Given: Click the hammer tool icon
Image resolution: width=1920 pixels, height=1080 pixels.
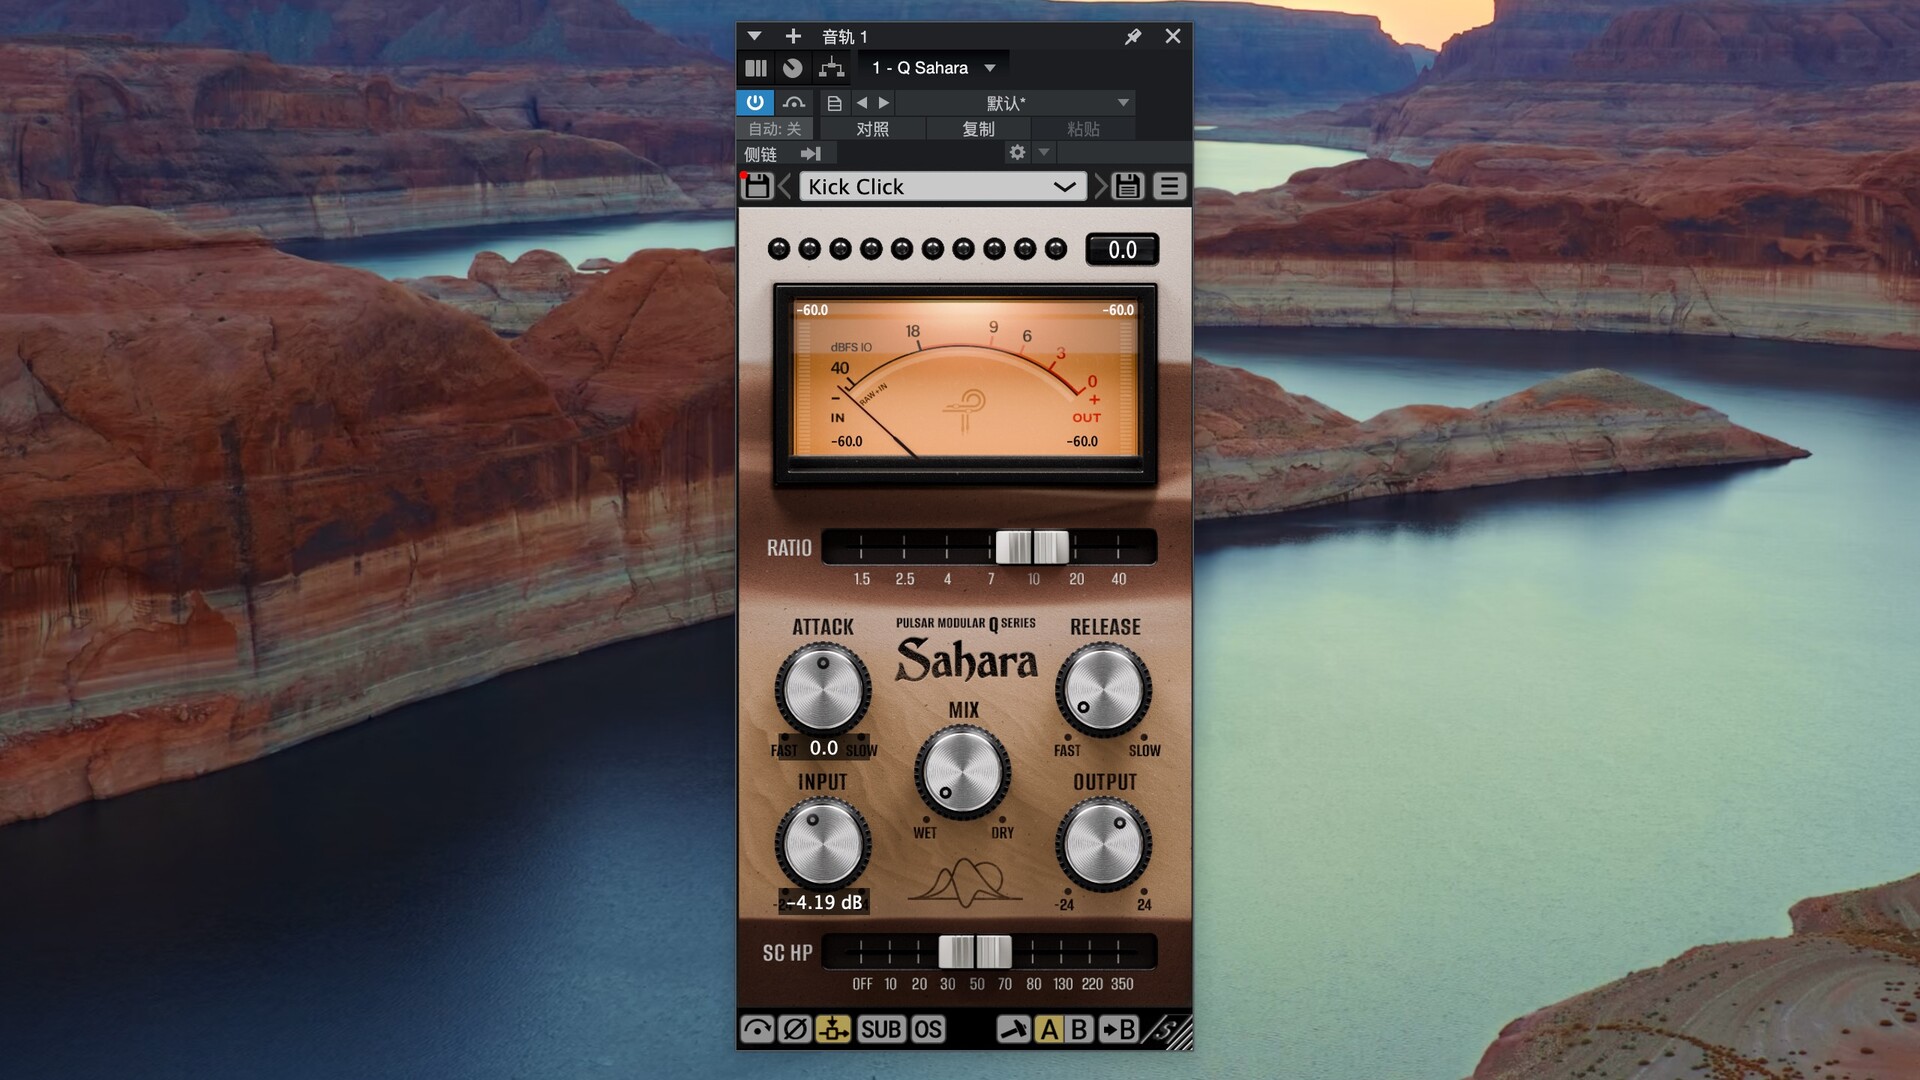Looking at the screenshot, I should click(x=1014, y=1029).
